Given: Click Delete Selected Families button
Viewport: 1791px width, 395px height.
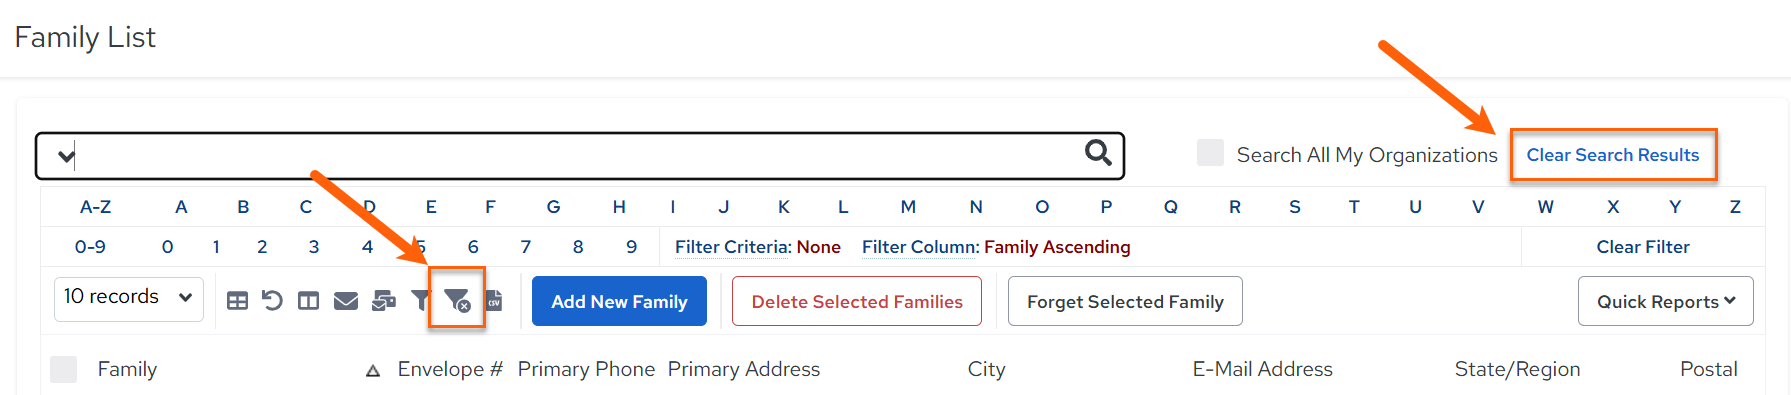Looking at the screenshot, I should 857,301.
